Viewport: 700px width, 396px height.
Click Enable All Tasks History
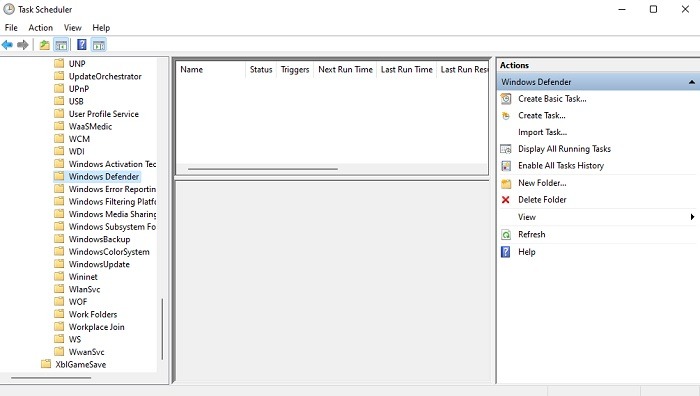(x=561, y=166)
